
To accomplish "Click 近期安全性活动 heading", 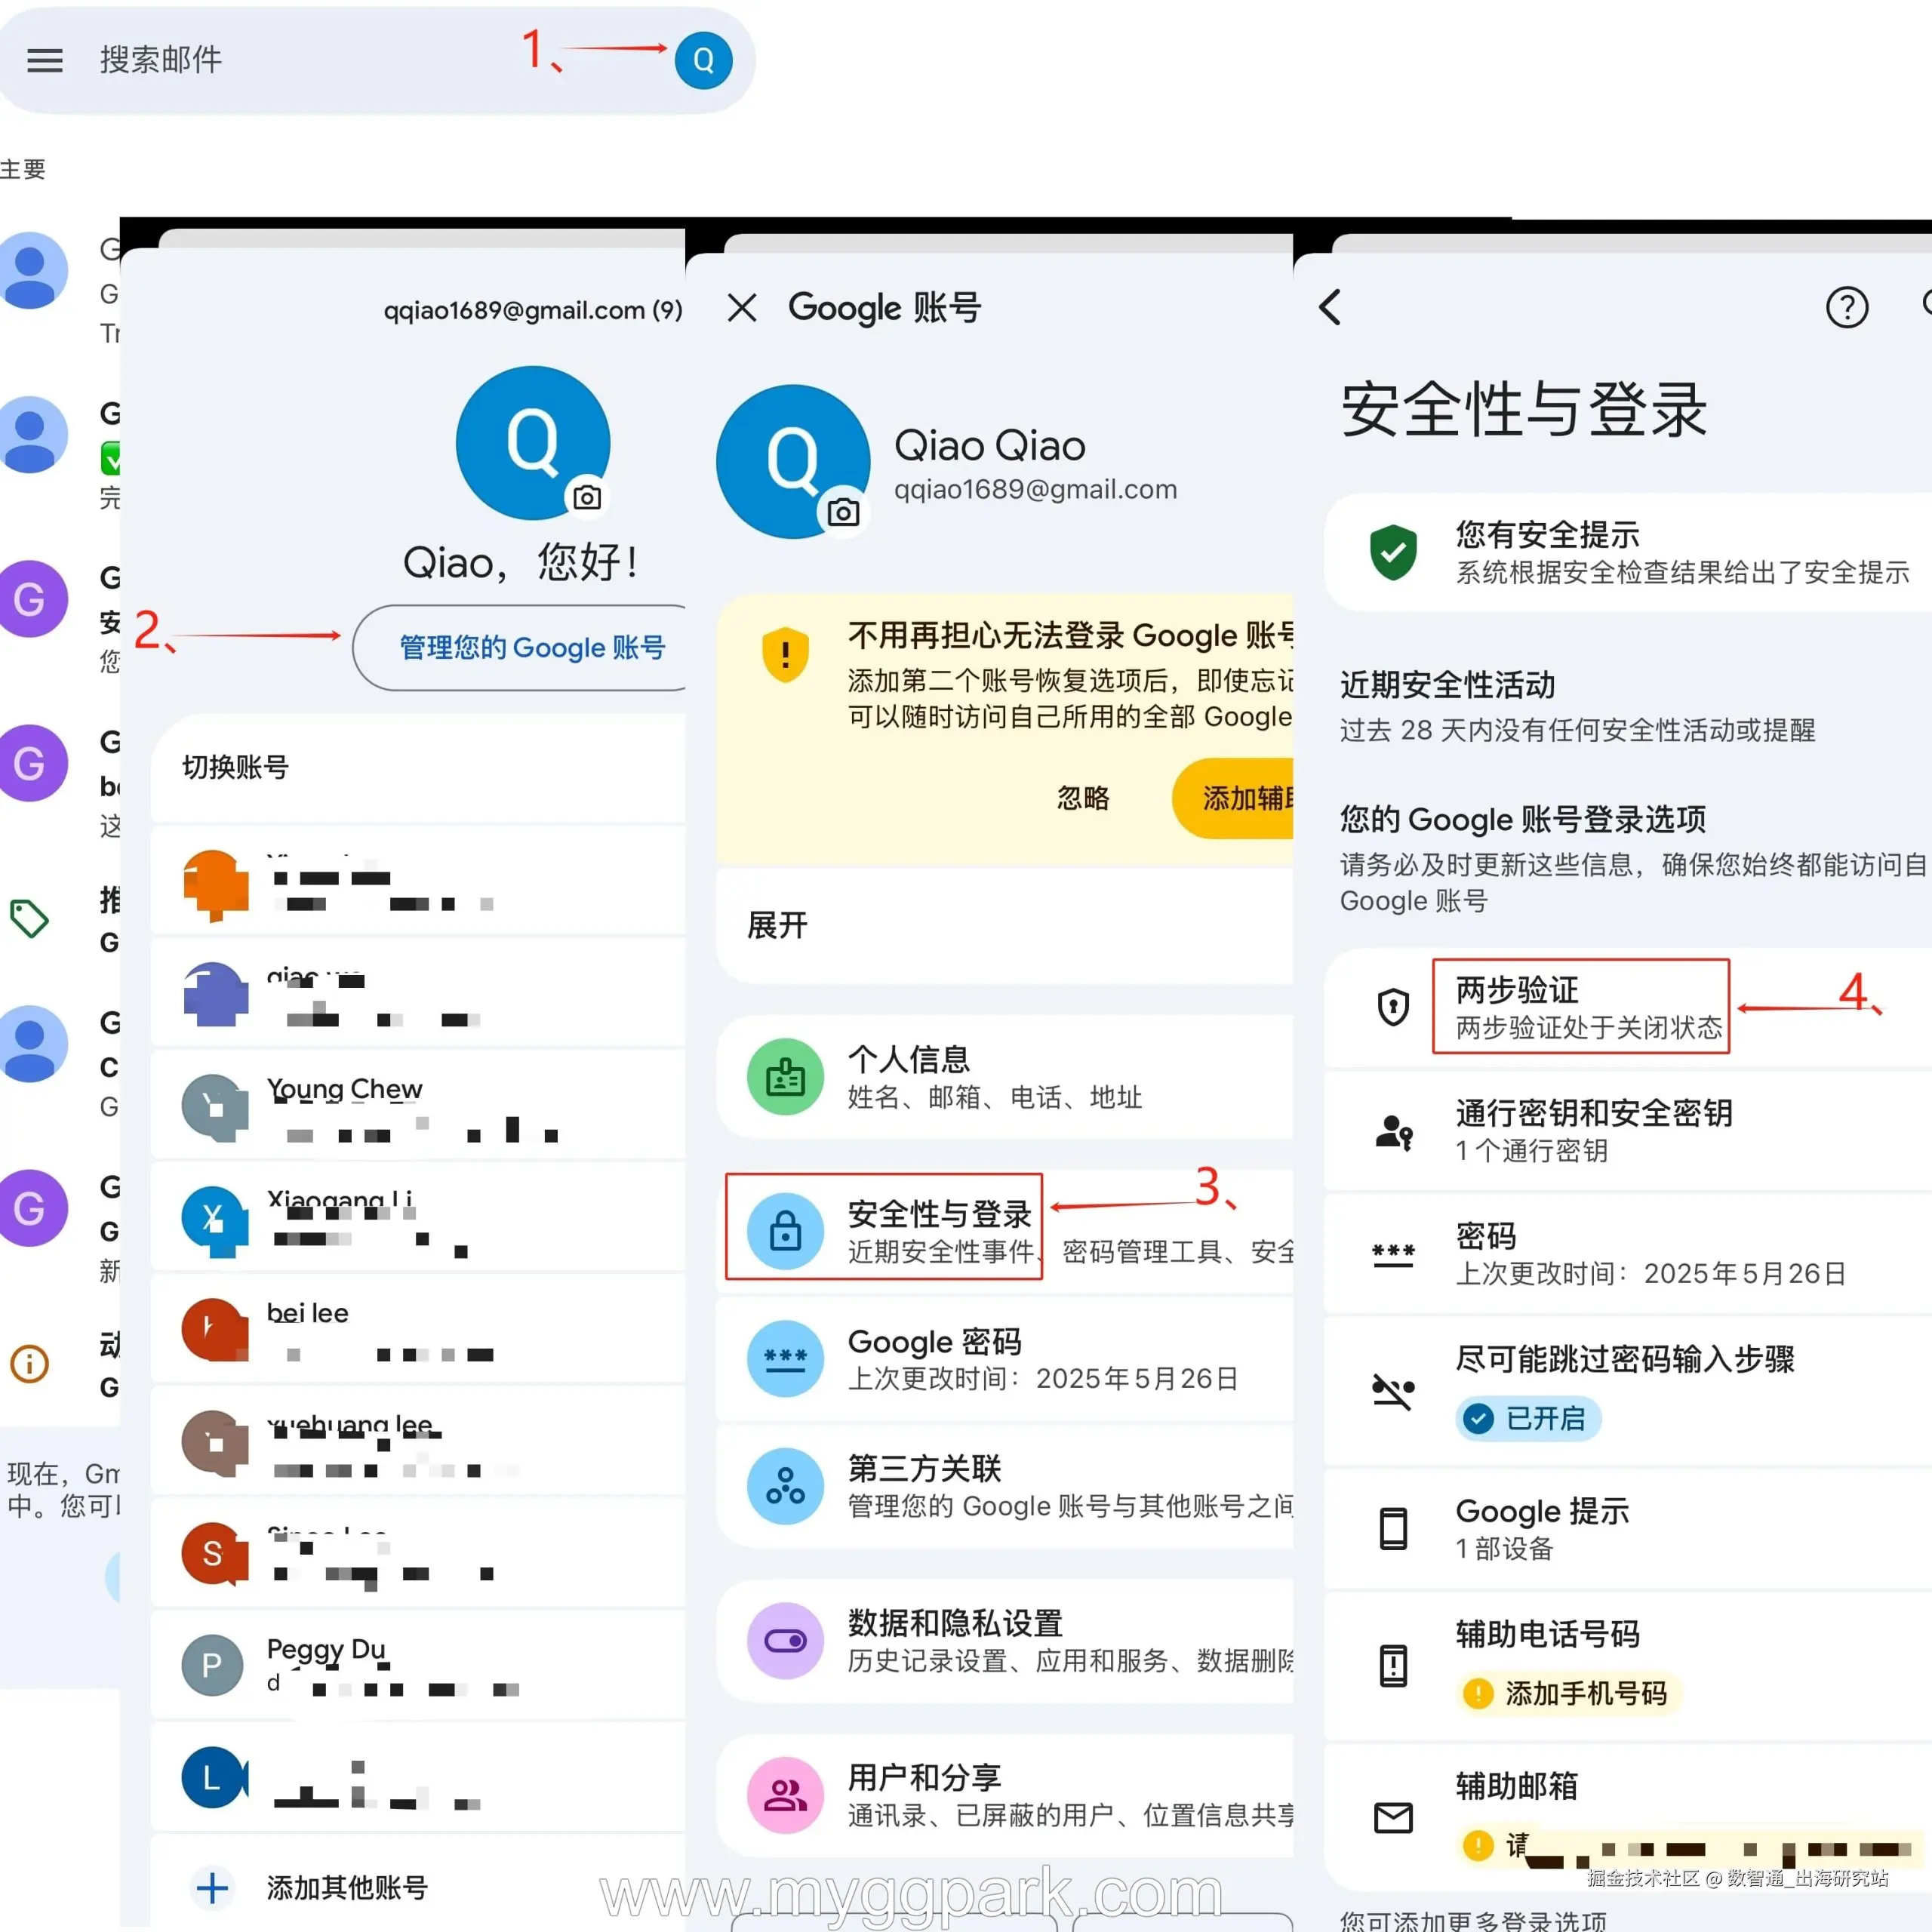I will [x=1447, y=685].
